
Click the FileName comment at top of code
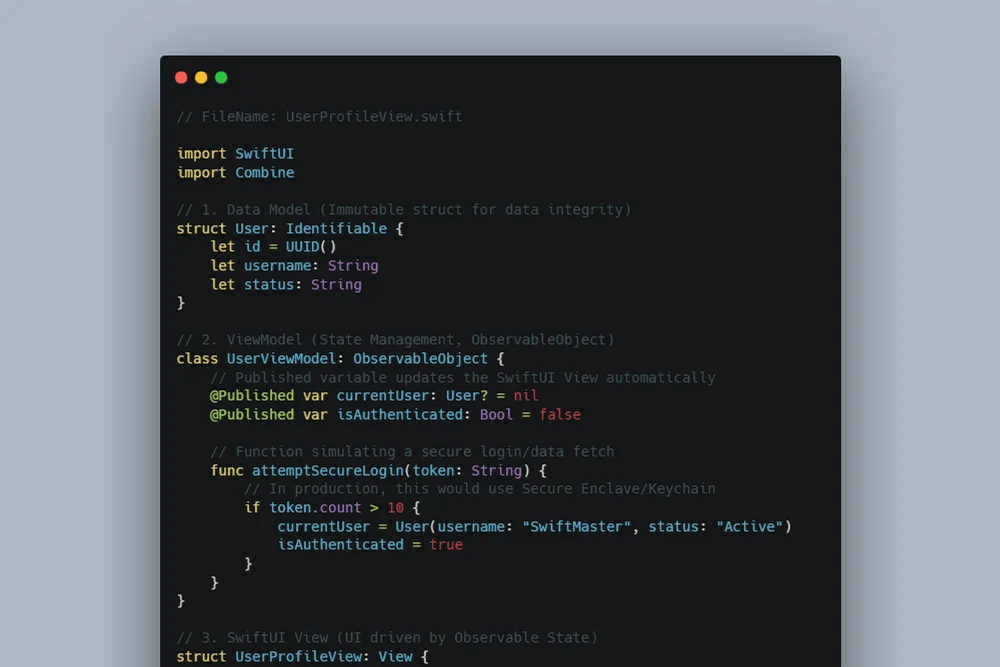point(319,116)
